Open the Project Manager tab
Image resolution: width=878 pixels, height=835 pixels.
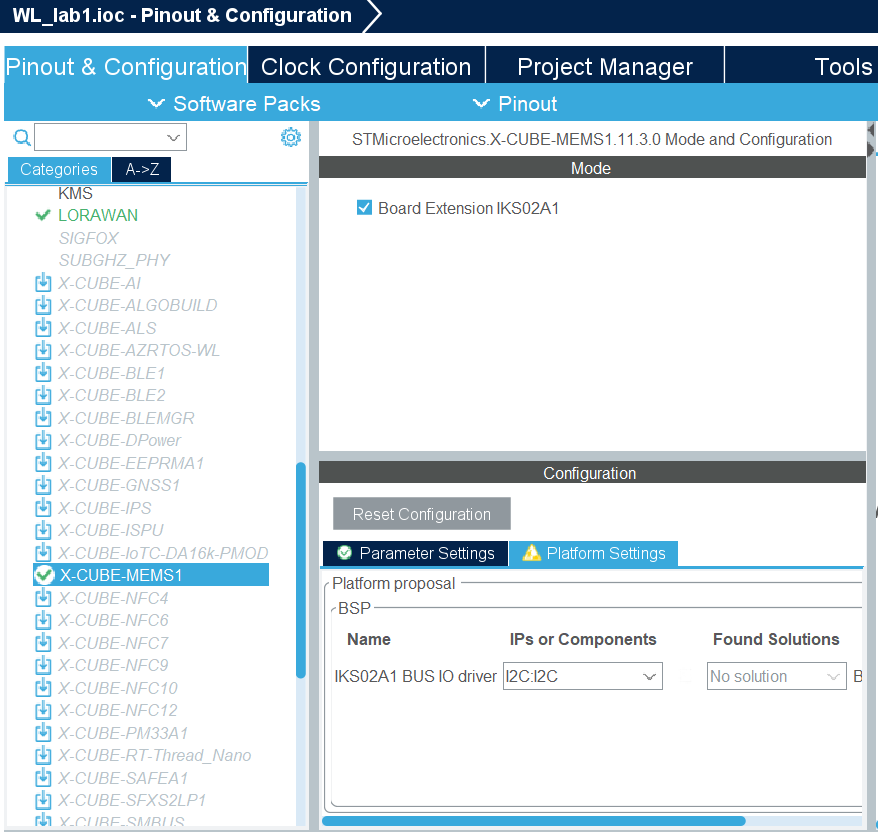click(x=605, y=67)
